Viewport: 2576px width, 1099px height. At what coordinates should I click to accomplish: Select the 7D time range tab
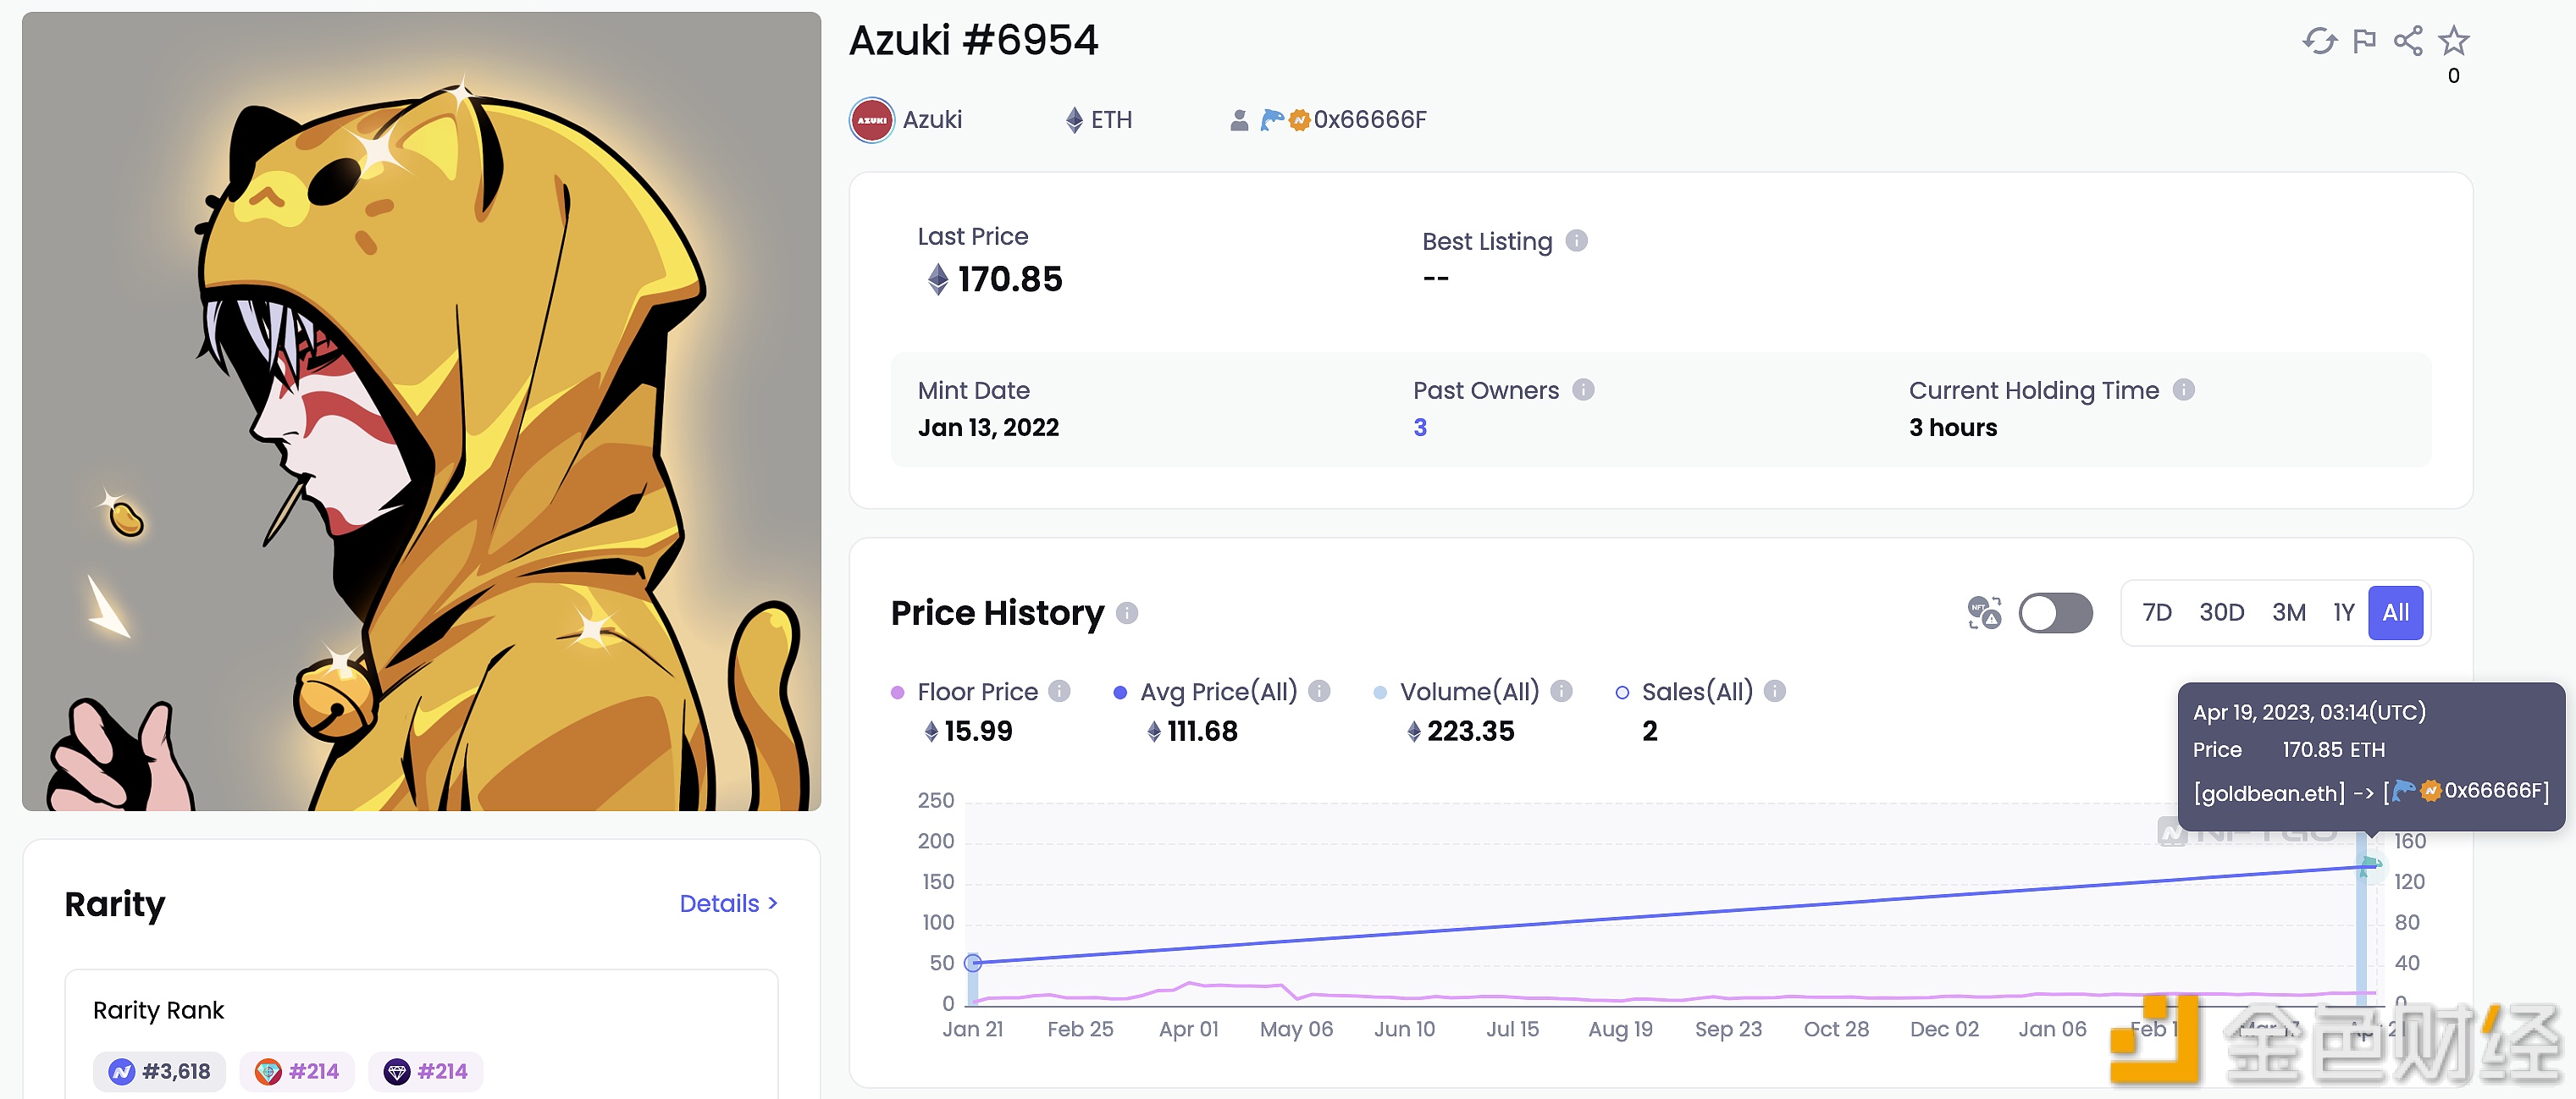coord(2157,613)
